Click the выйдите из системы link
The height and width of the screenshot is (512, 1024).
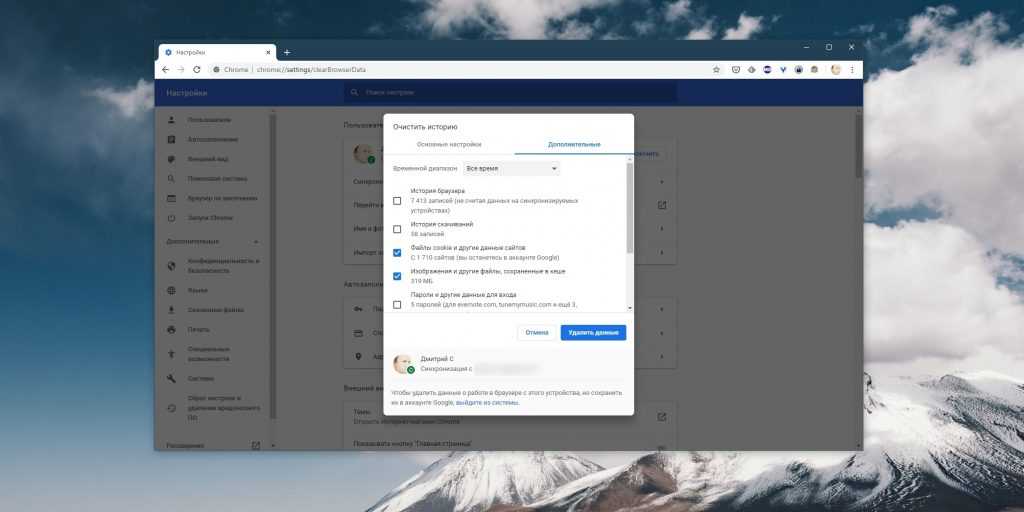(487, 403)
